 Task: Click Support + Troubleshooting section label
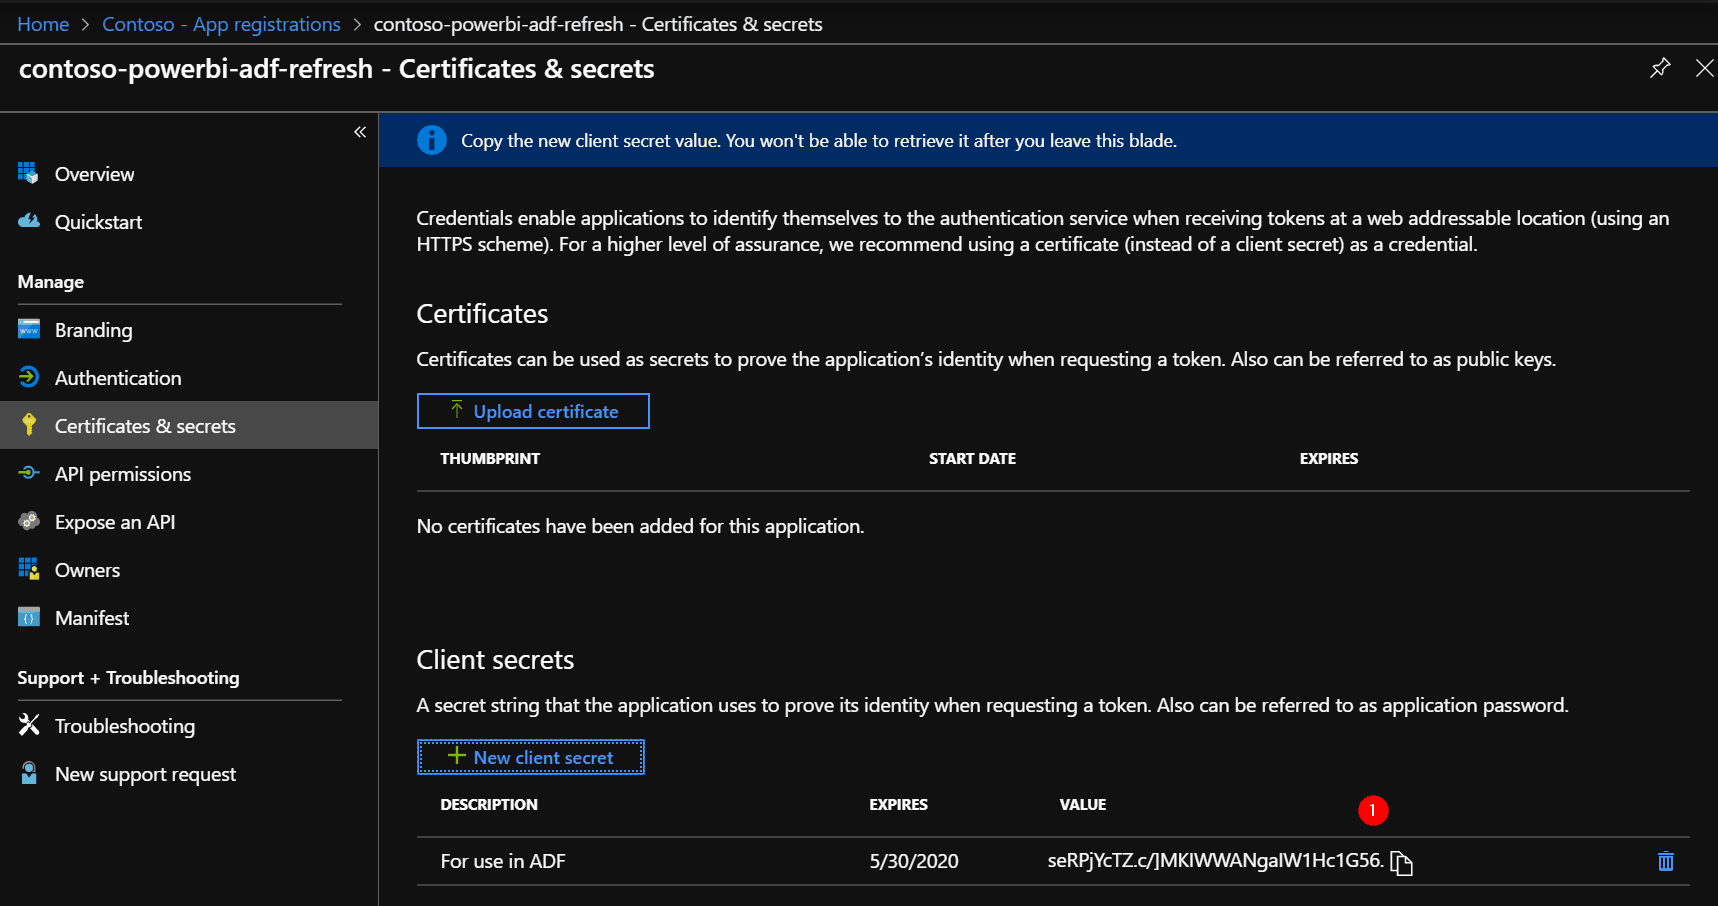coord(128,678)
